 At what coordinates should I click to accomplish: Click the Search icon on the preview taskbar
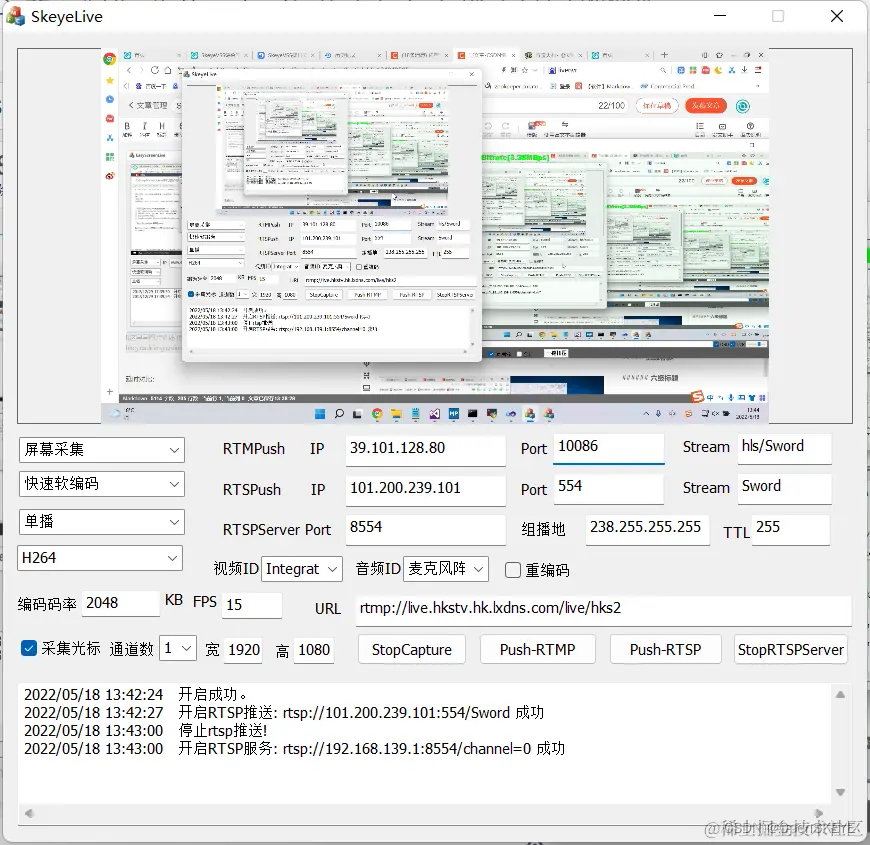[x=337, y=413]
